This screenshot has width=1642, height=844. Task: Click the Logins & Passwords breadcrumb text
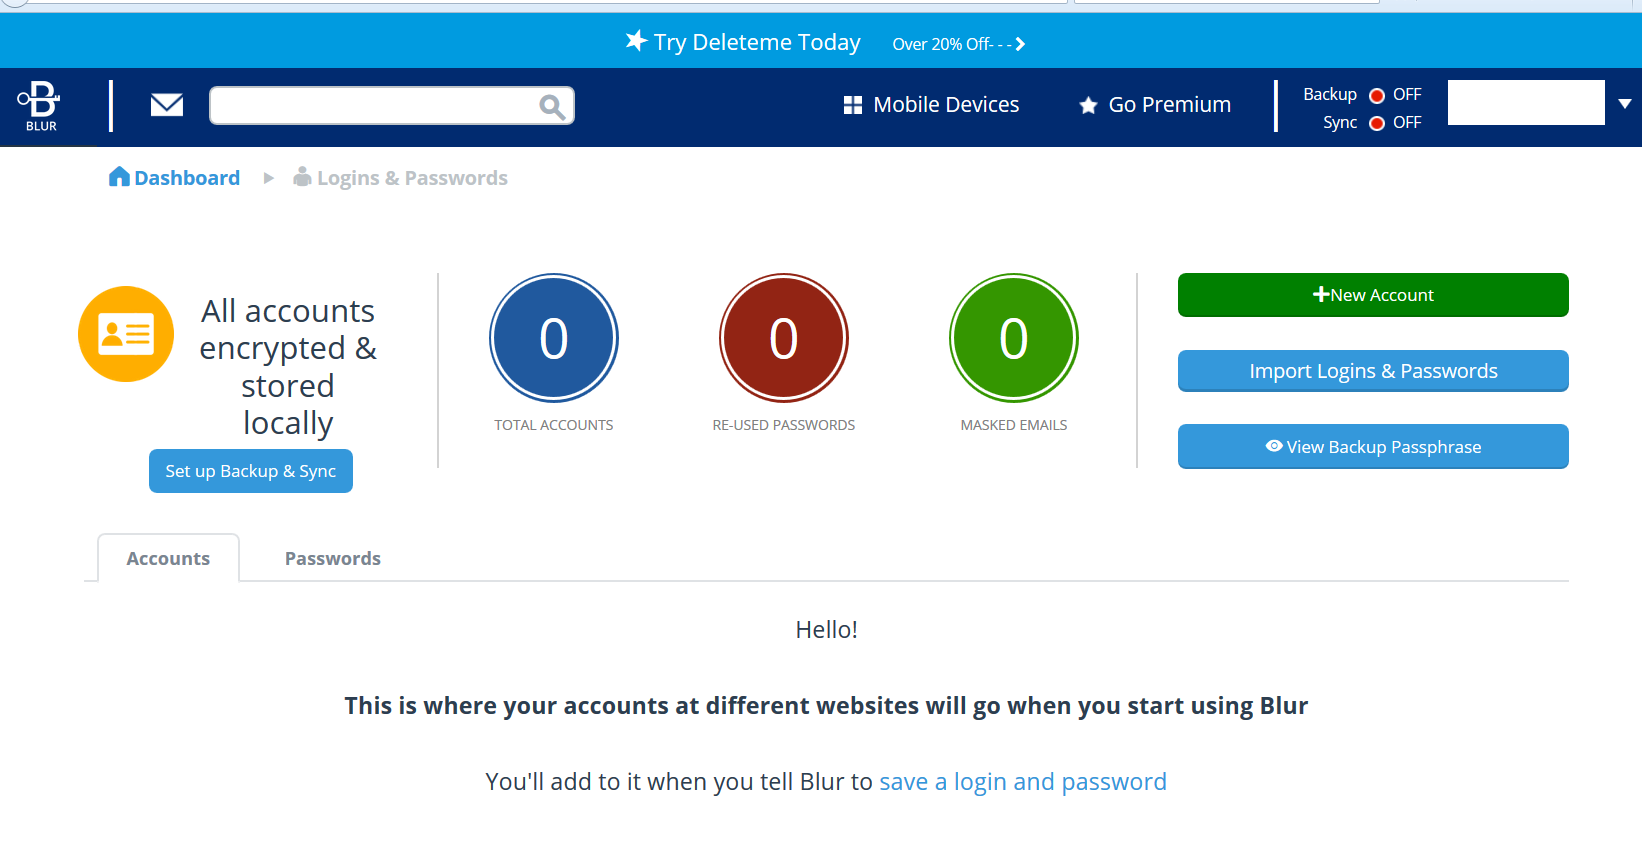tap(412, 178)
